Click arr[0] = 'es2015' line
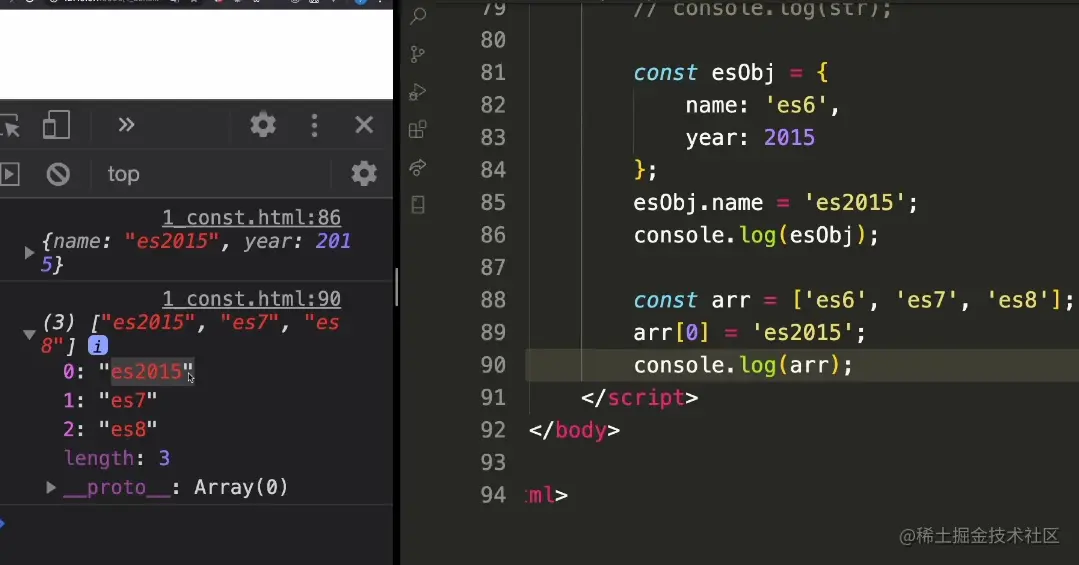 tap(749, 332)
